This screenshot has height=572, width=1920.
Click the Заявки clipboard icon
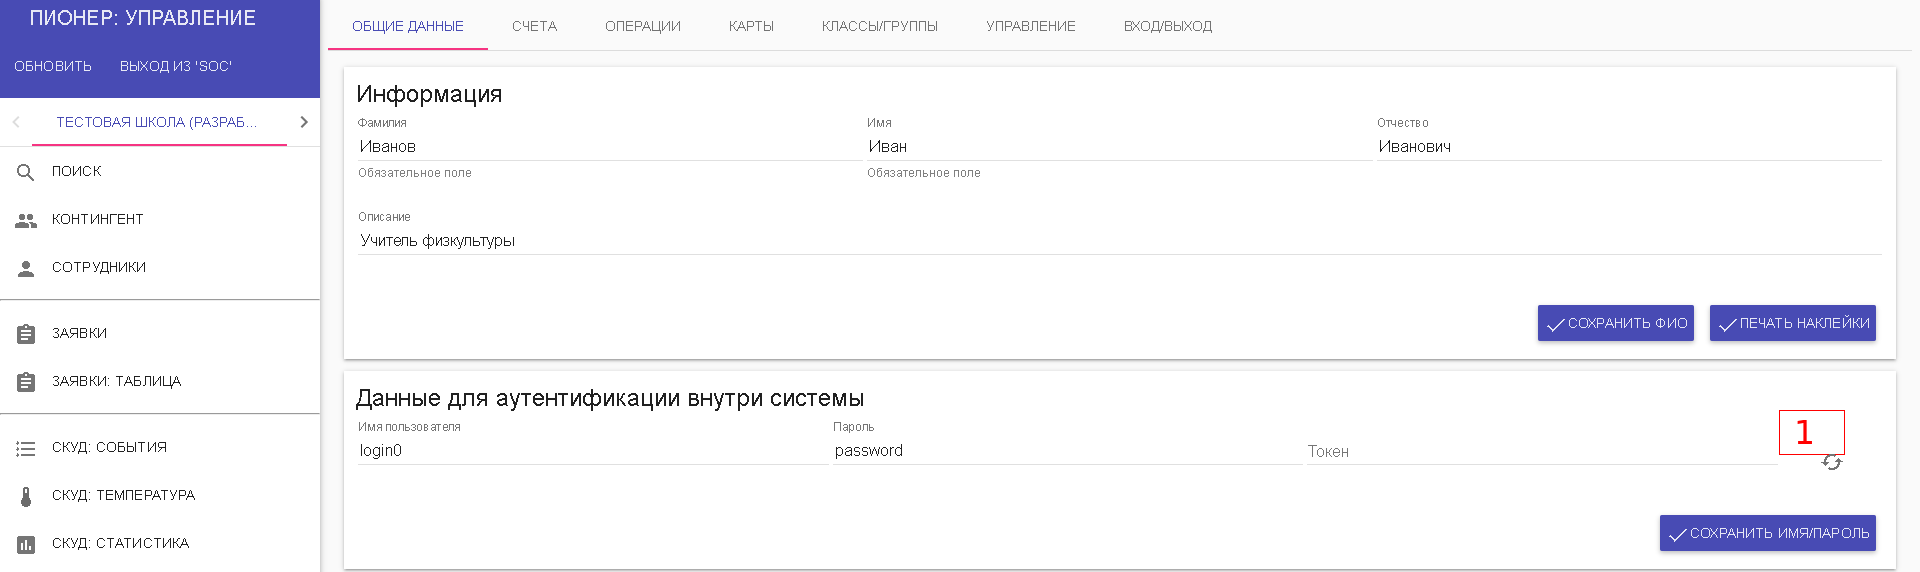click(26, 334)
